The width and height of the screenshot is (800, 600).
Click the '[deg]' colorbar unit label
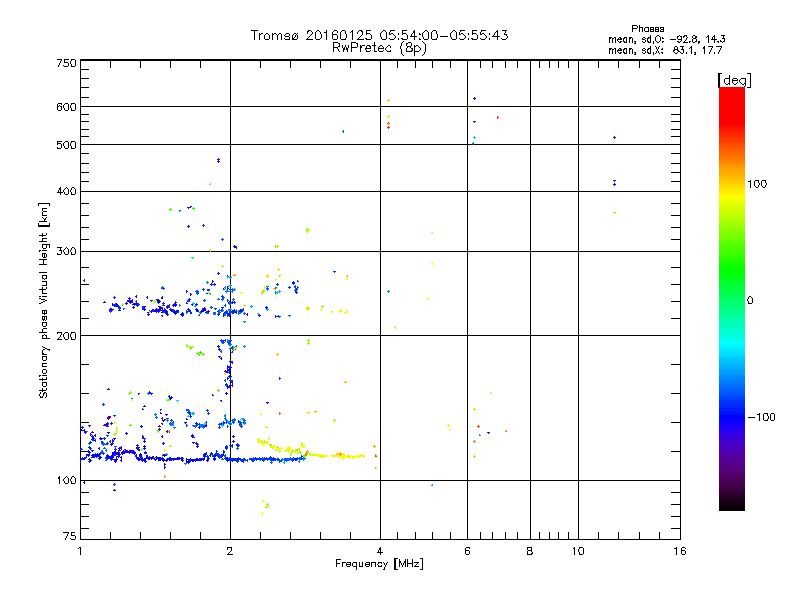(734, 80)
